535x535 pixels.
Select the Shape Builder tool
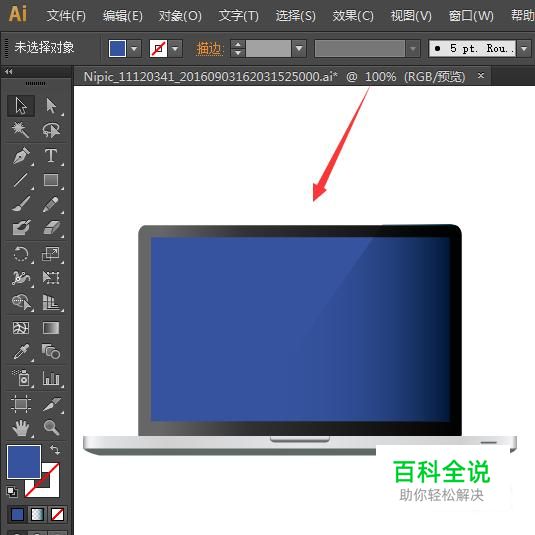[x=21, y=302]
